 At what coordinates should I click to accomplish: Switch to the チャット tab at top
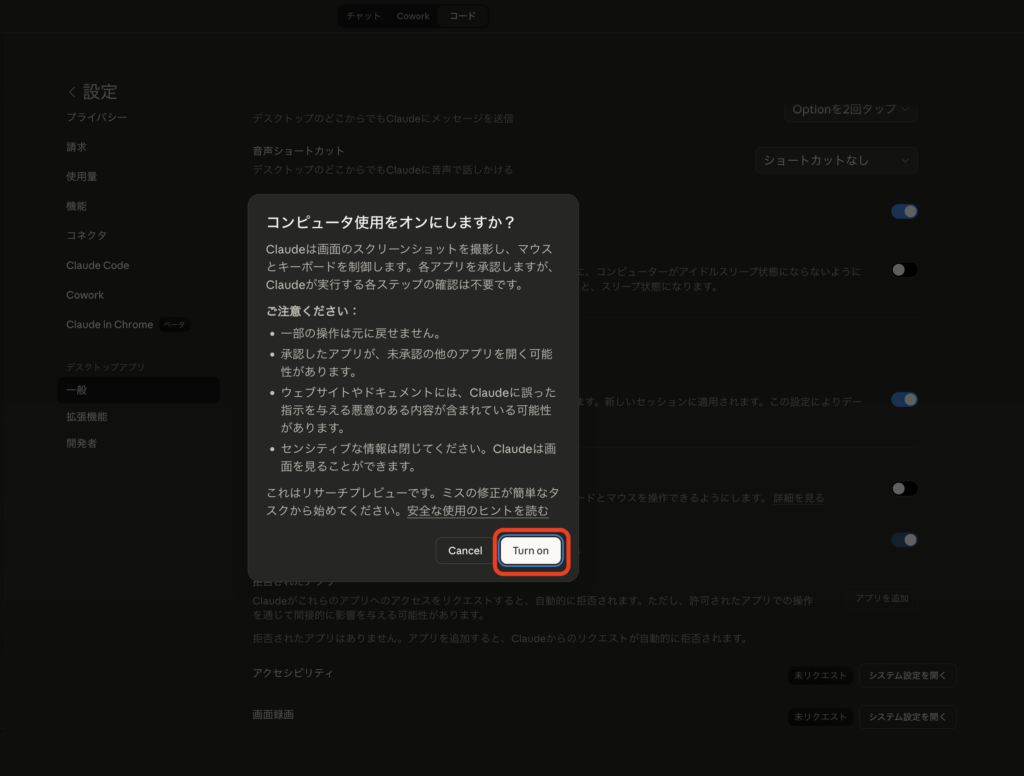[x=362, y=16]
